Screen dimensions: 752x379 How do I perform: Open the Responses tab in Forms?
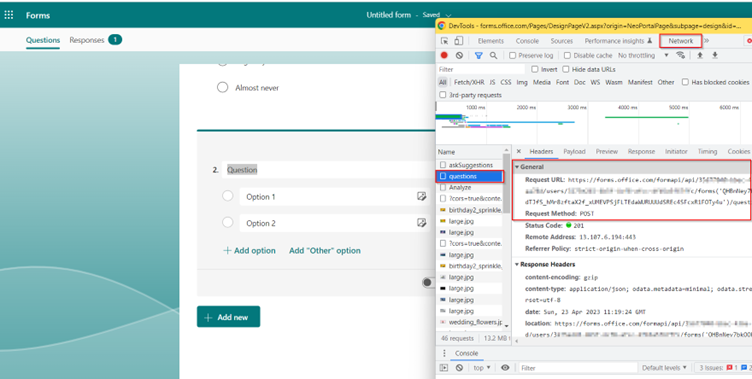pyautogui.click(x=96, y=40)
